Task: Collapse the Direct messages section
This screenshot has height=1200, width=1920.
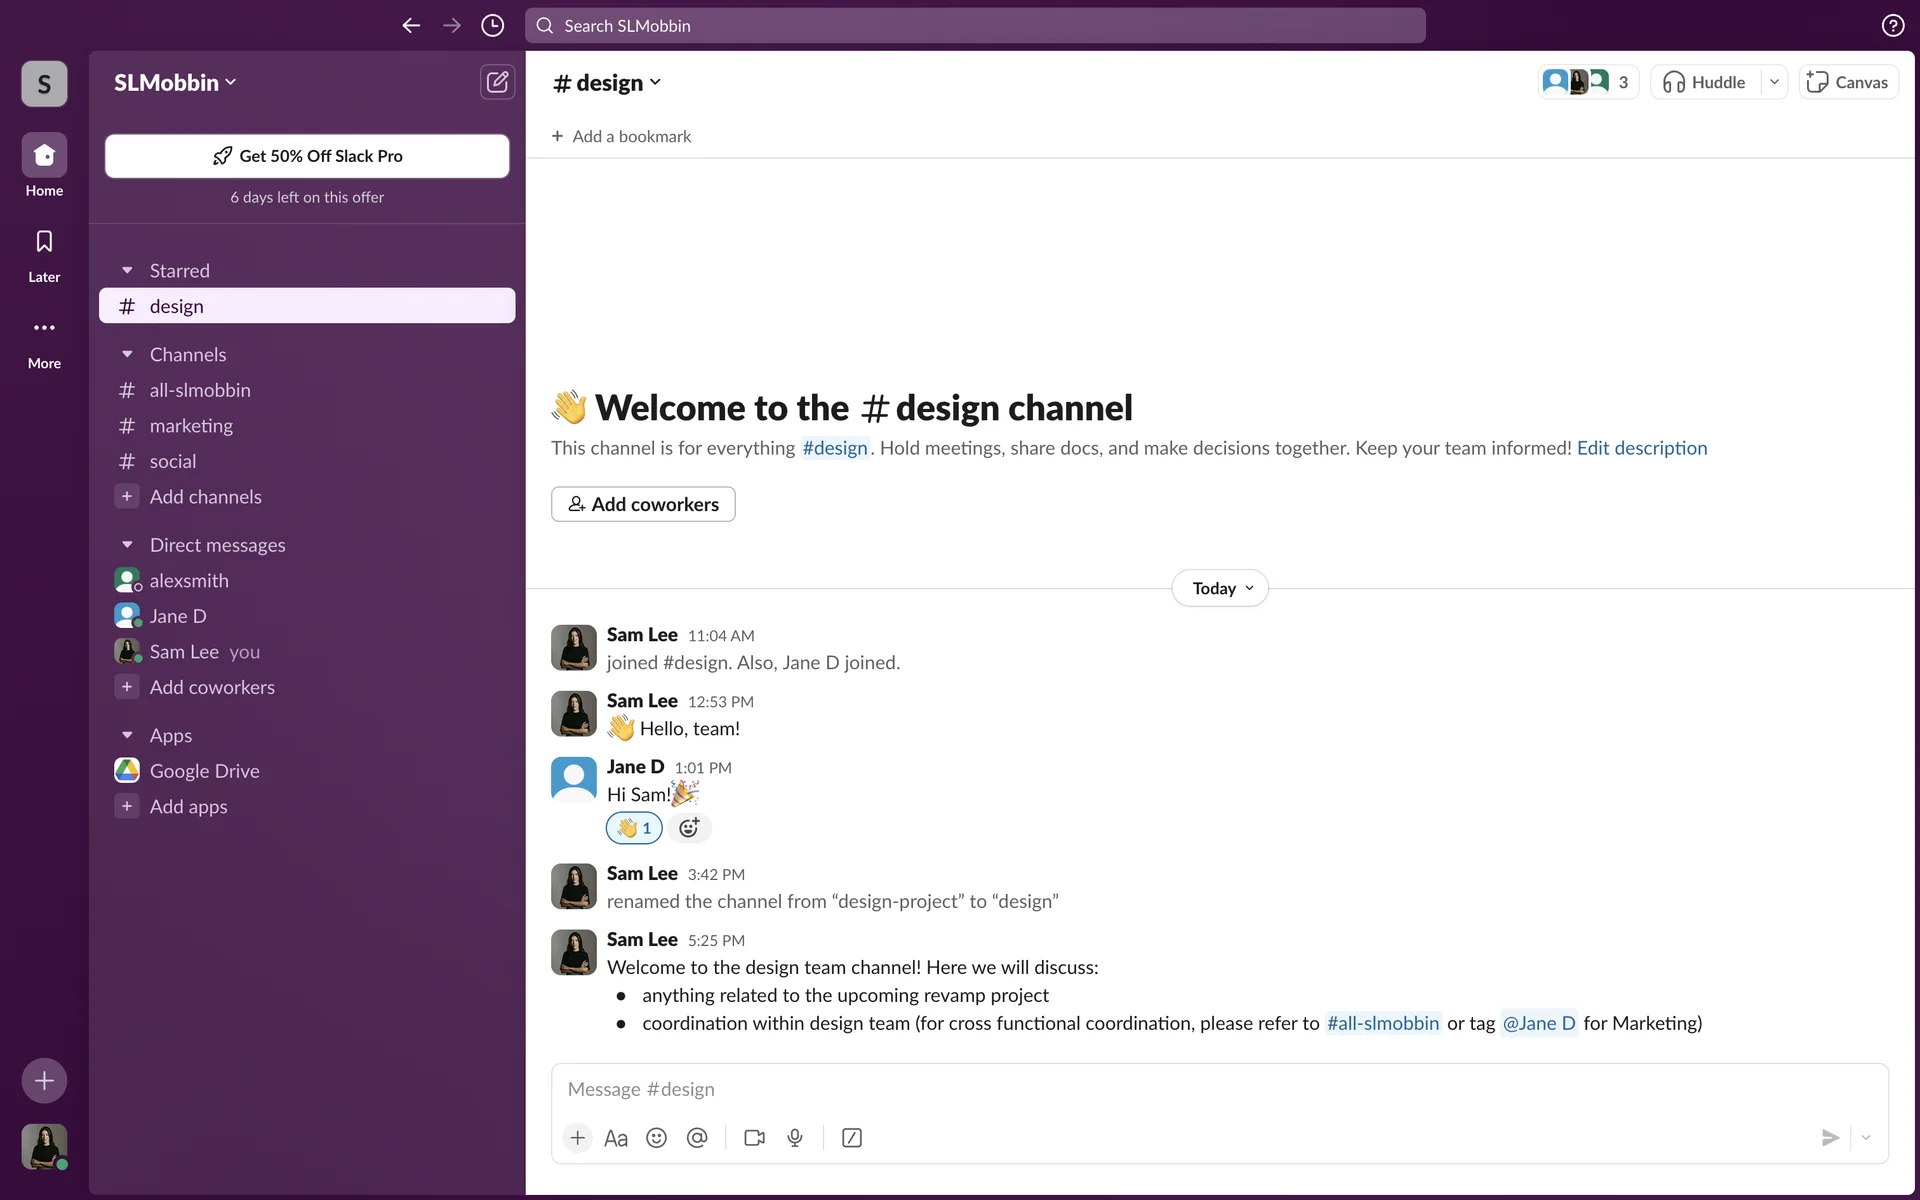Action: click(127, 545)
